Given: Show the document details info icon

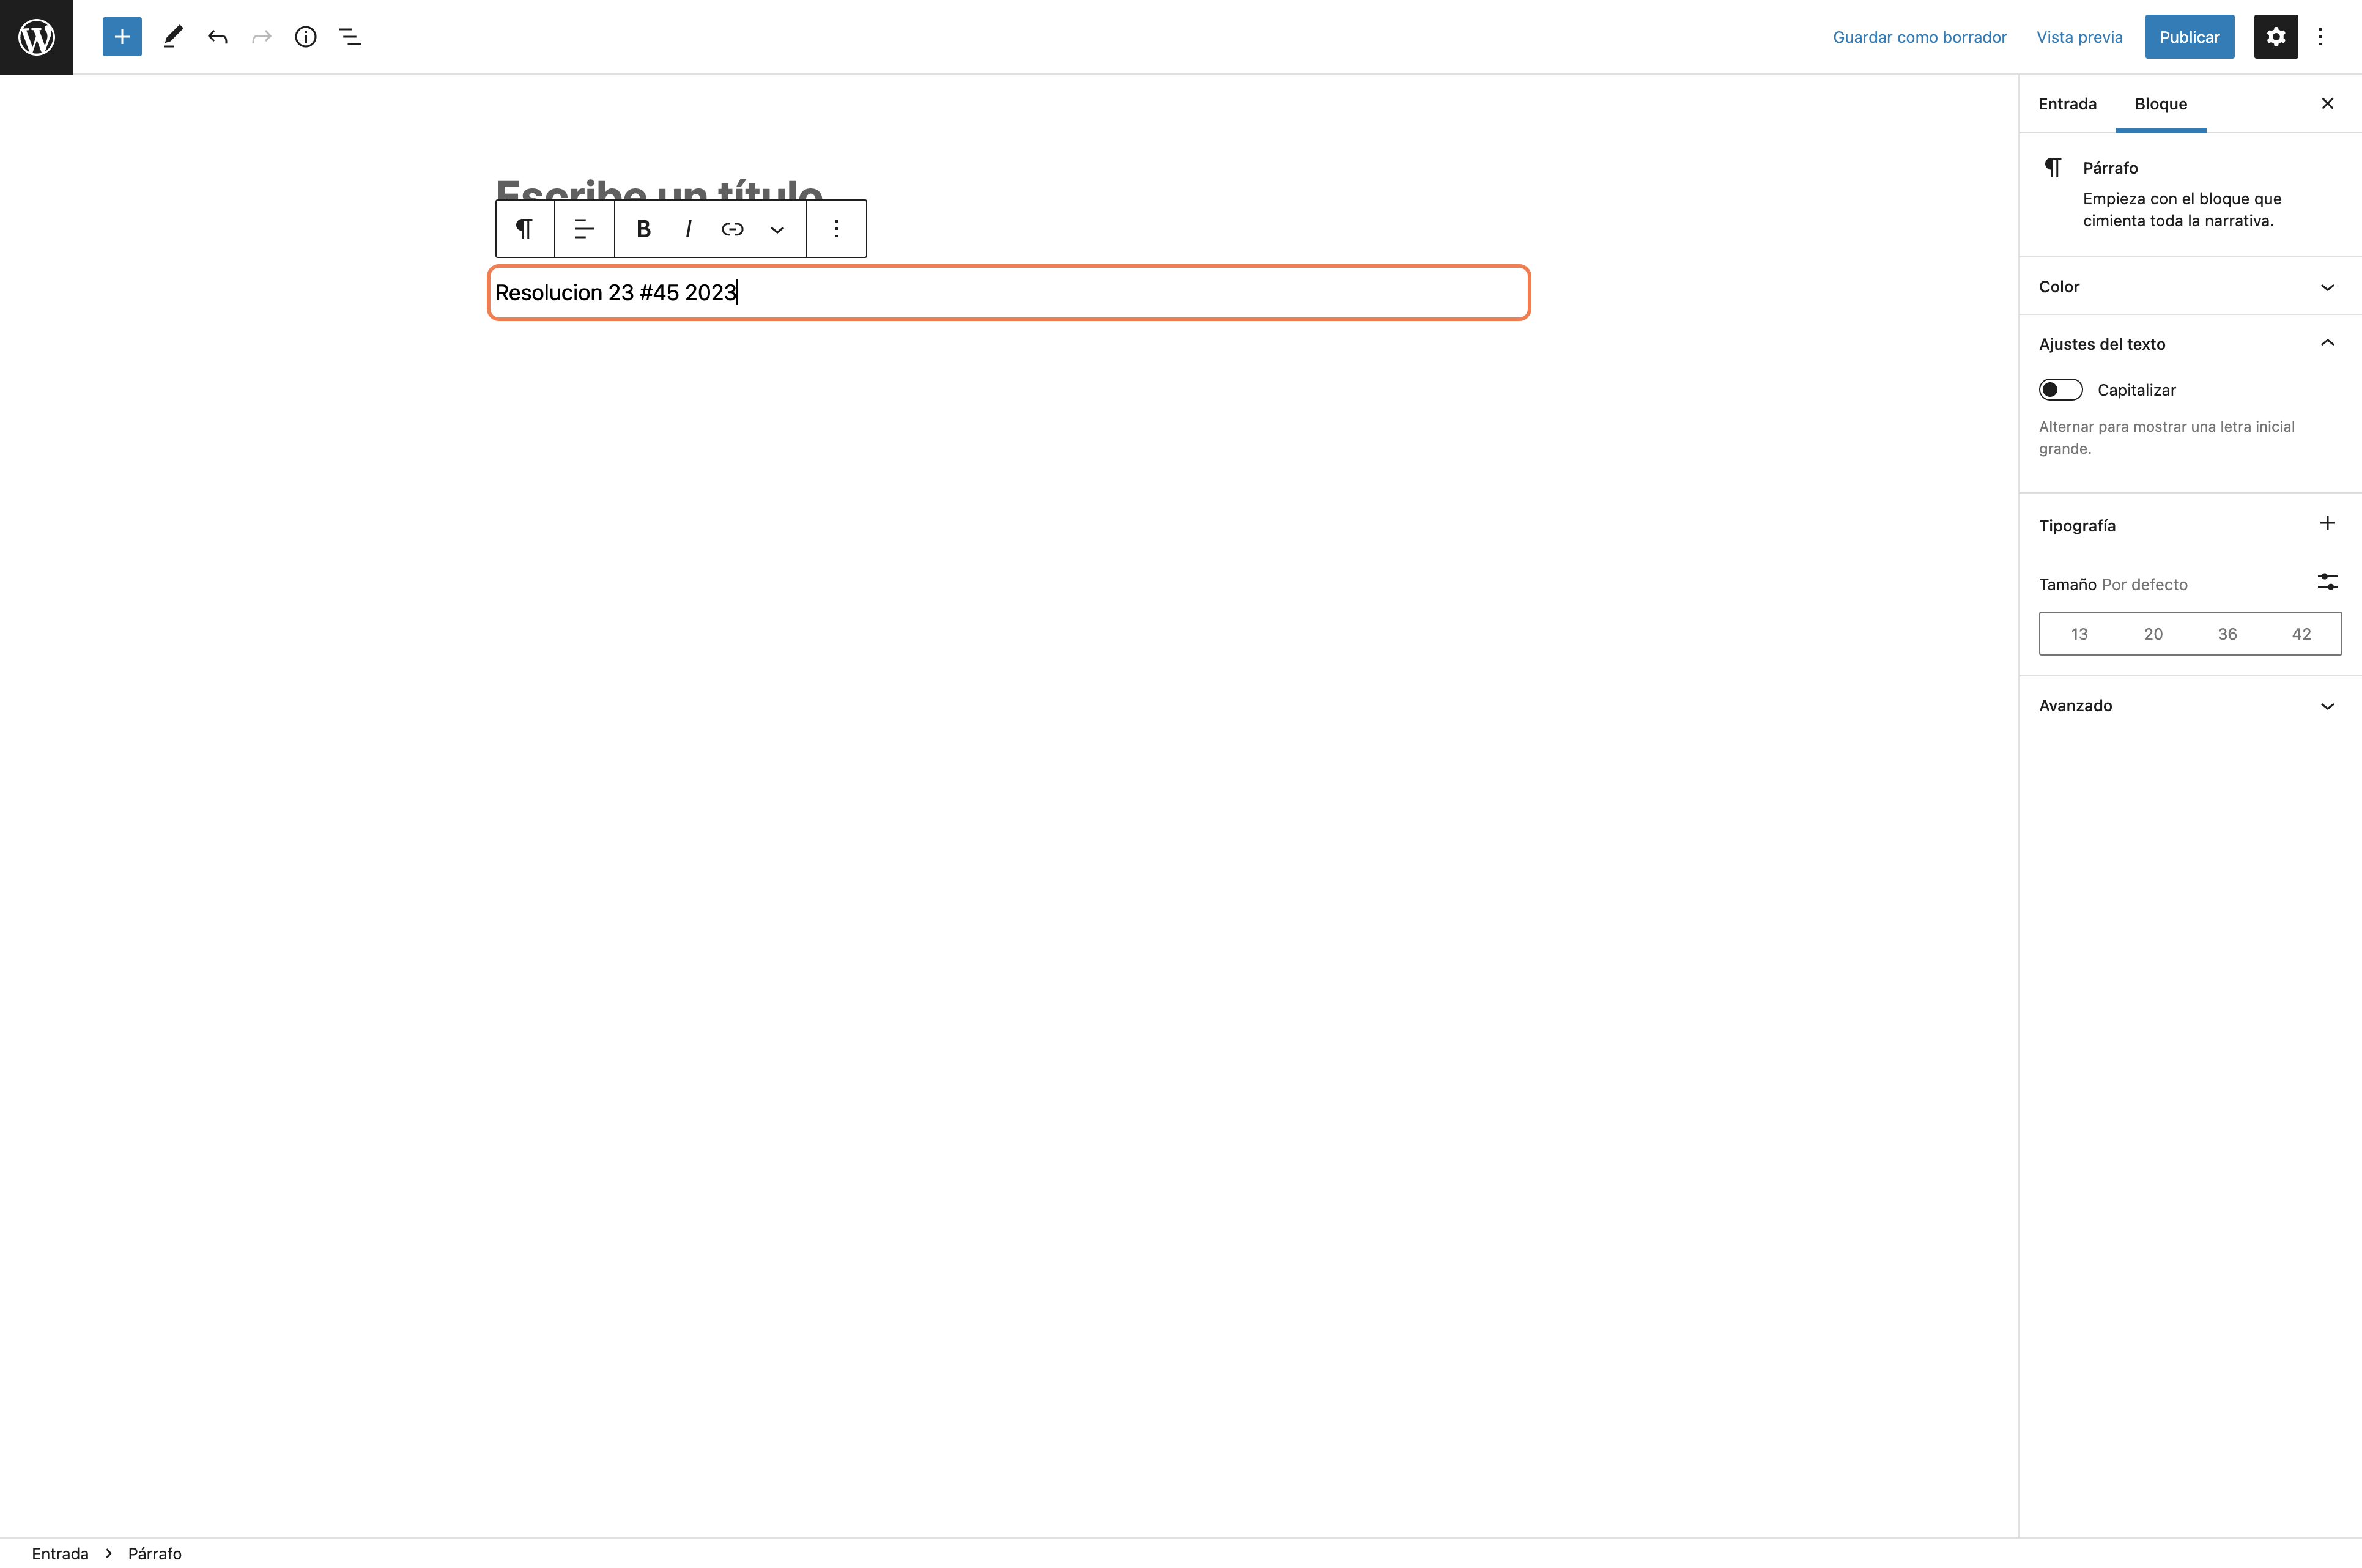Looking at the screenshot, I should point(305,37).
